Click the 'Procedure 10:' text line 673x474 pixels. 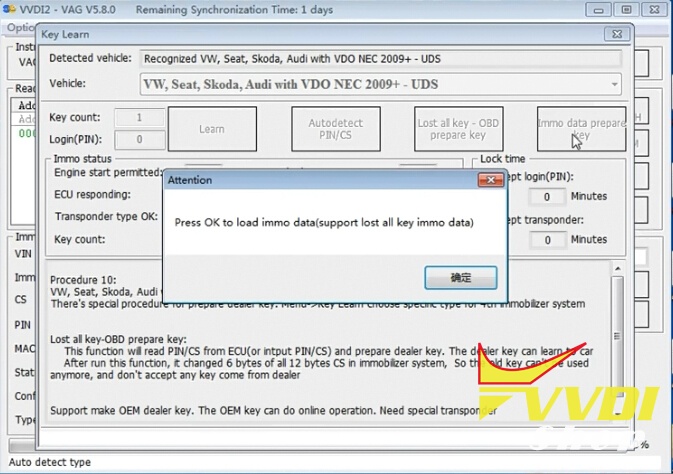click(83, 280)
